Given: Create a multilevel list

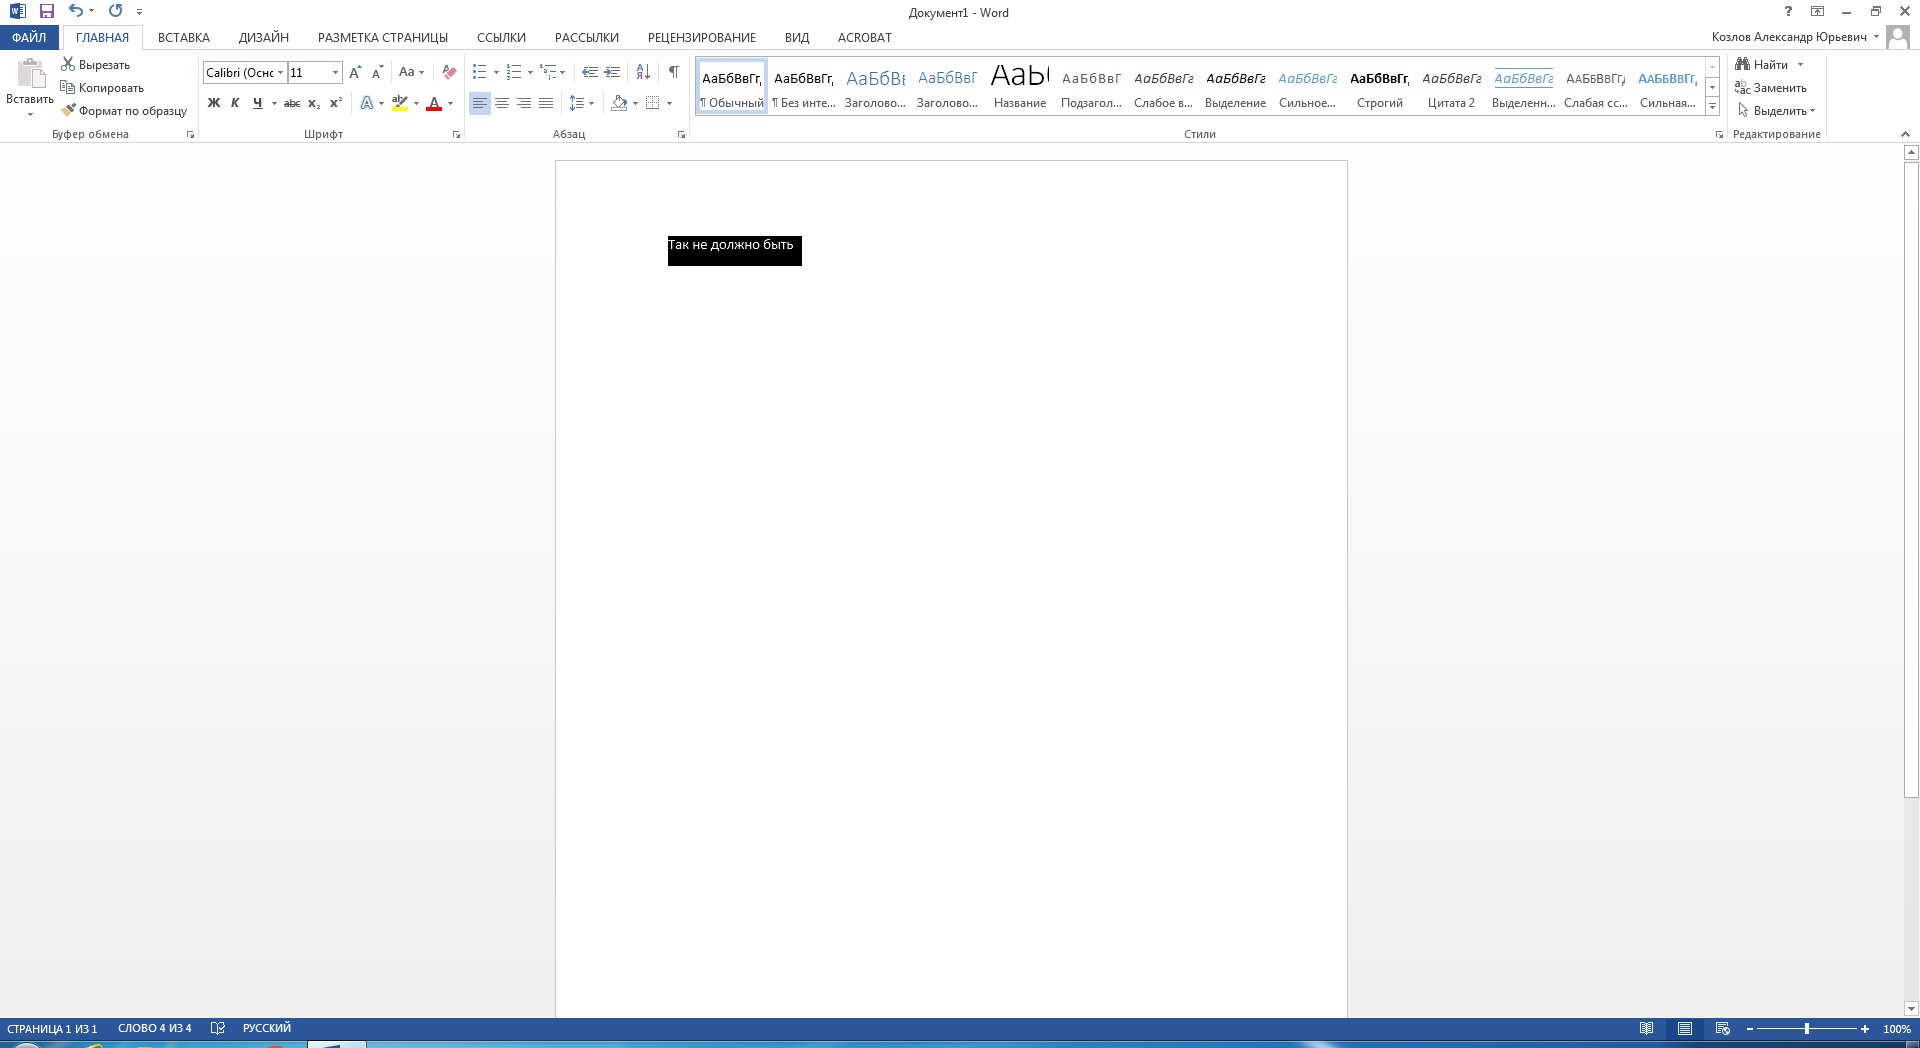Looking at the screenshot, I should (548, 72).
